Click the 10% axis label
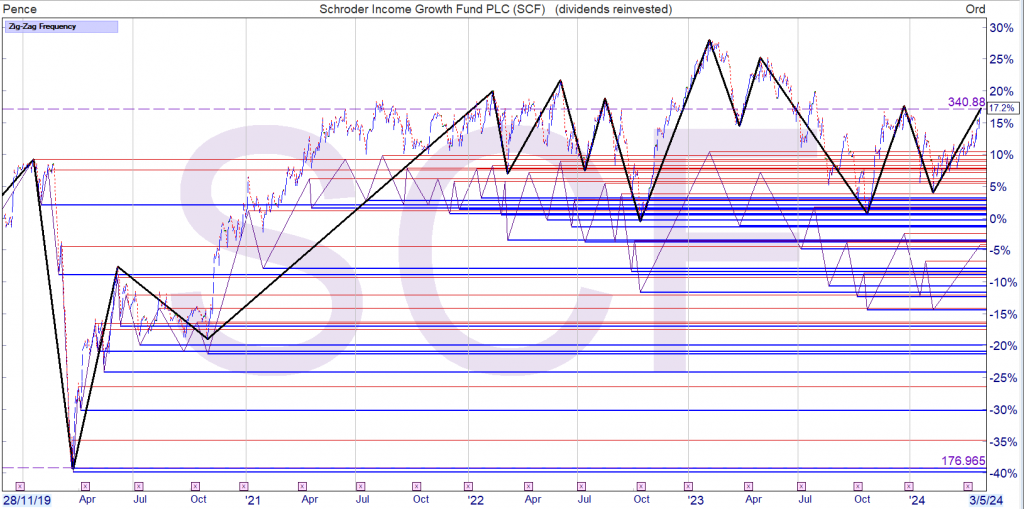This screenshot has width=1024, height=509. coord(1002,155)
